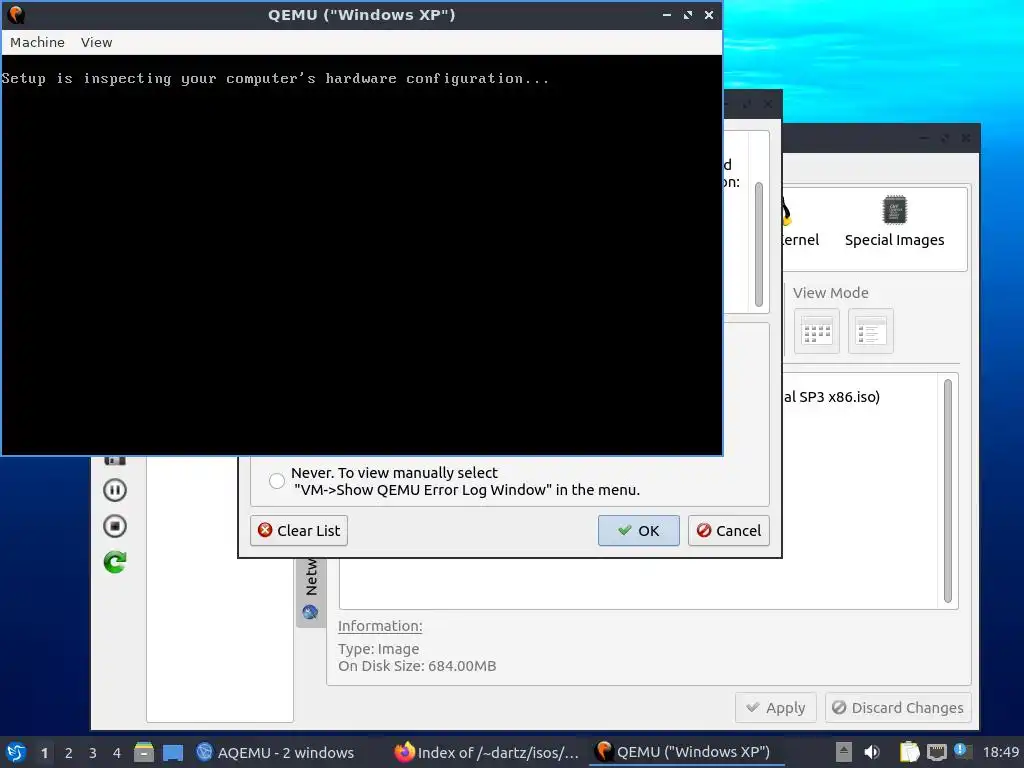Viewport: 1024px width, 768px height.
Task: Click the green reset VM arrow icon
Action: (115, 562)
